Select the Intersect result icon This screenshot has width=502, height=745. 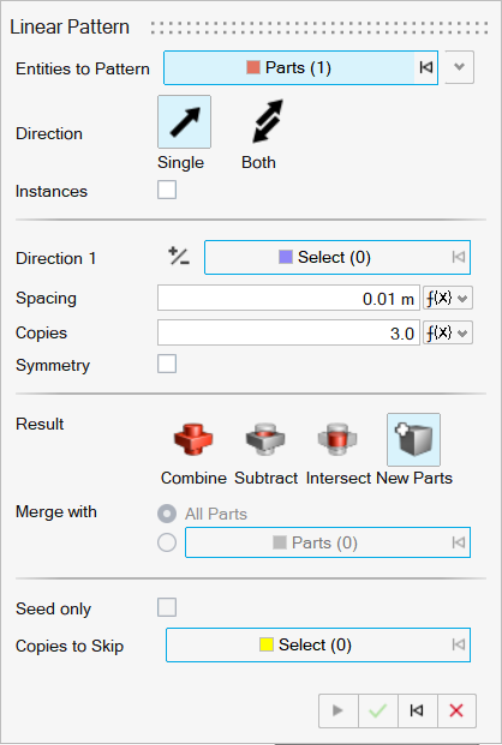point(337,439)
